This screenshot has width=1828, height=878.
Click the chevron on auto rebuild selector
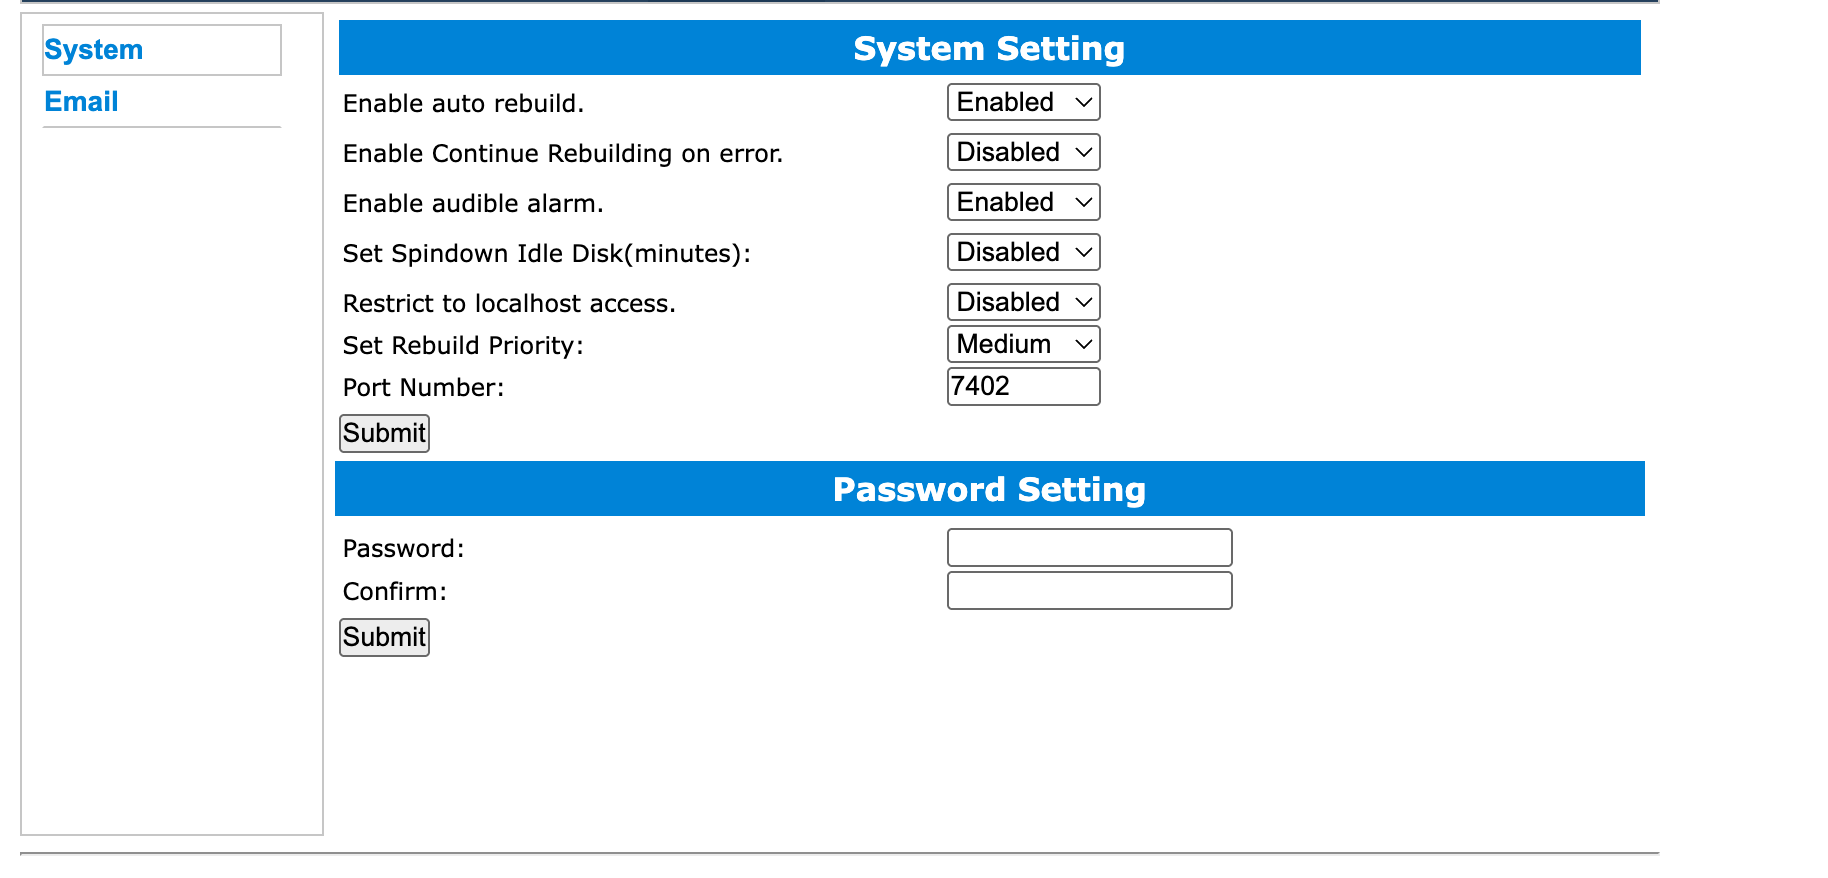tap(1083, 103)
